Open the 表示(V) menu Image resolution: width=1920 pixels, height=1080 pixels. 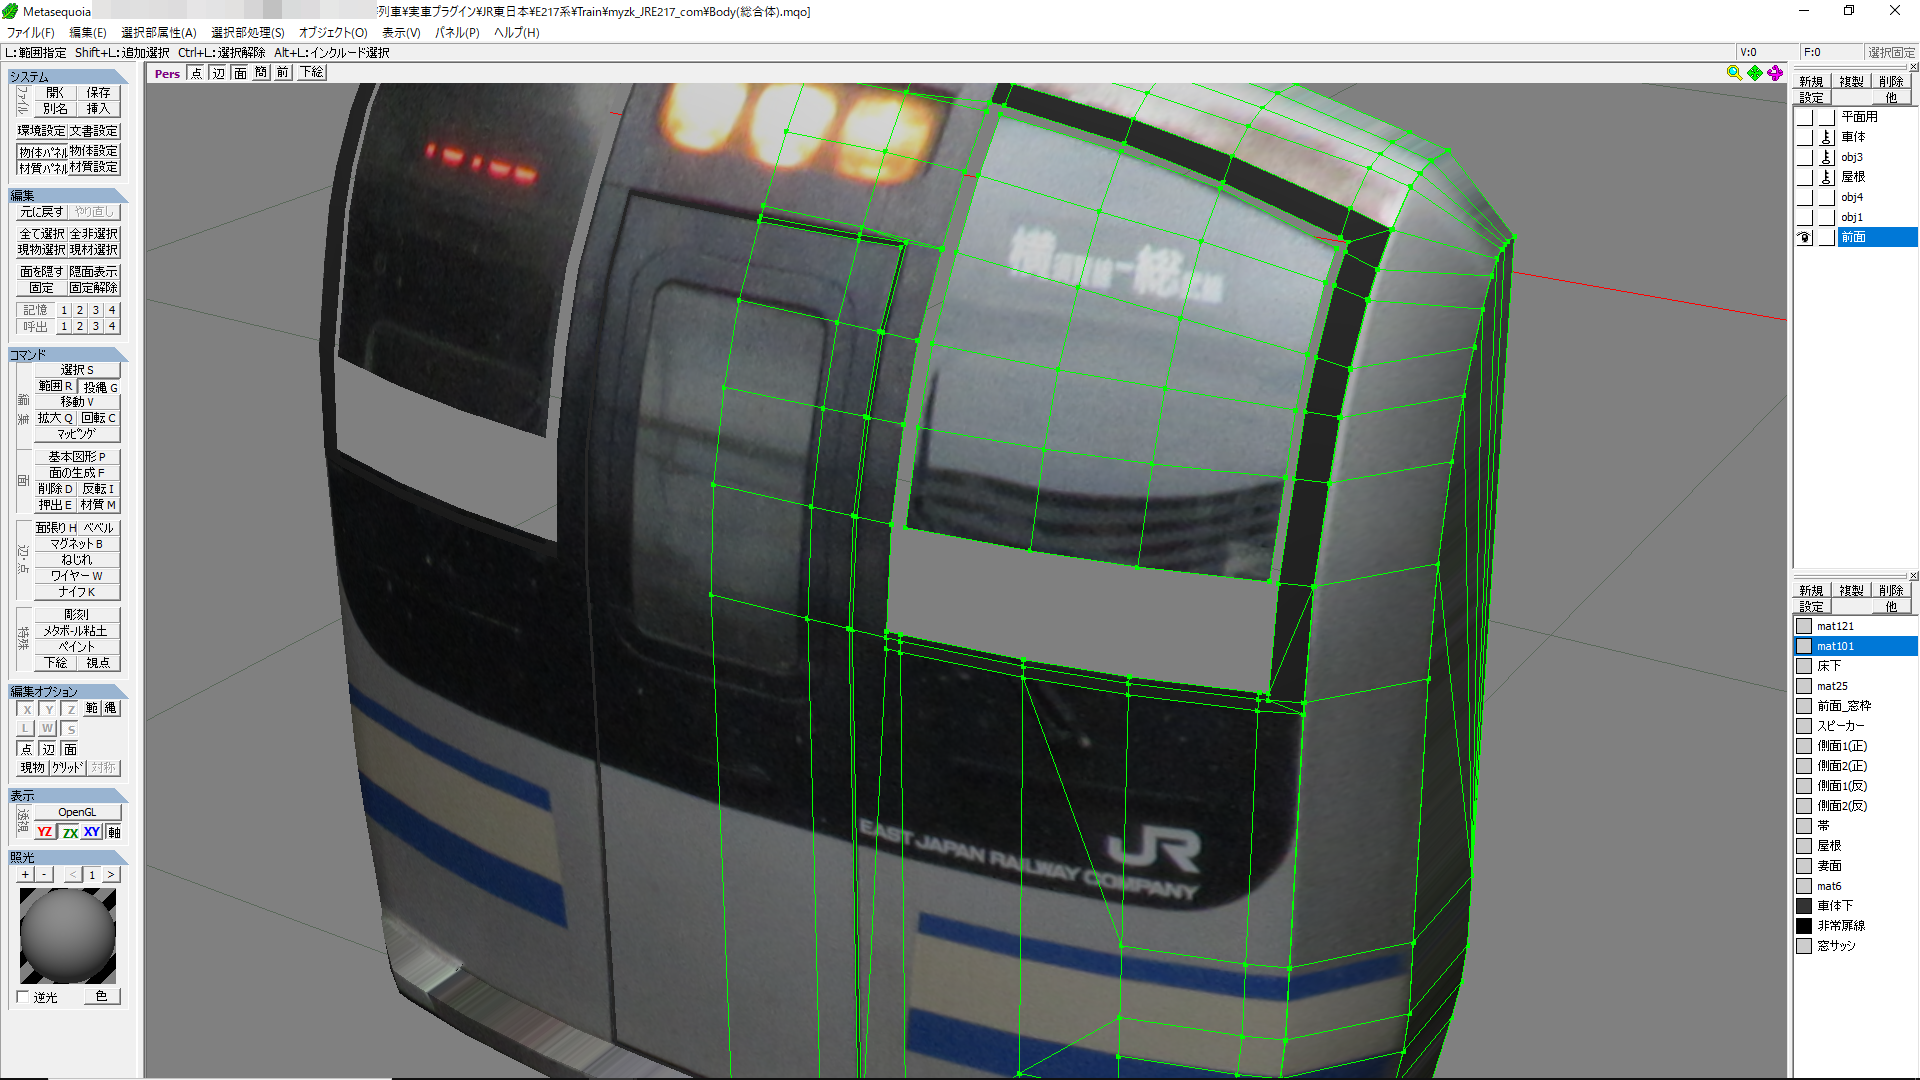[x=401, y=33]
